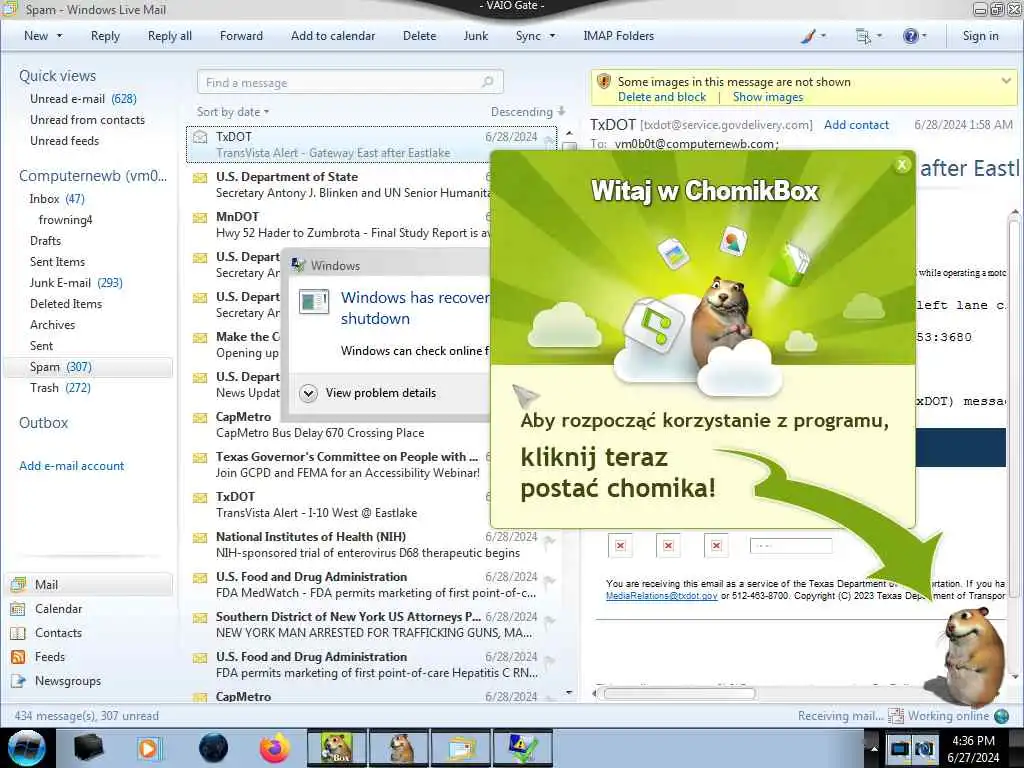This screenshot has height=768, width=1024.
Task: Click Add contact link
Action: click(856, 124)
